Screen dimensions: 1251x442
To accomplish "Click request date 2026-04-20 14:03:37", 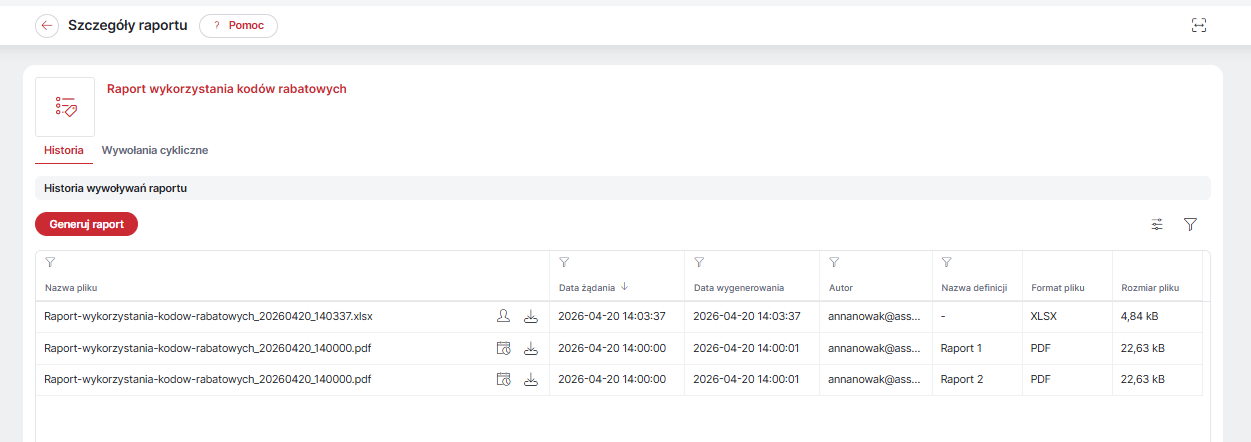I will (612, 316).
